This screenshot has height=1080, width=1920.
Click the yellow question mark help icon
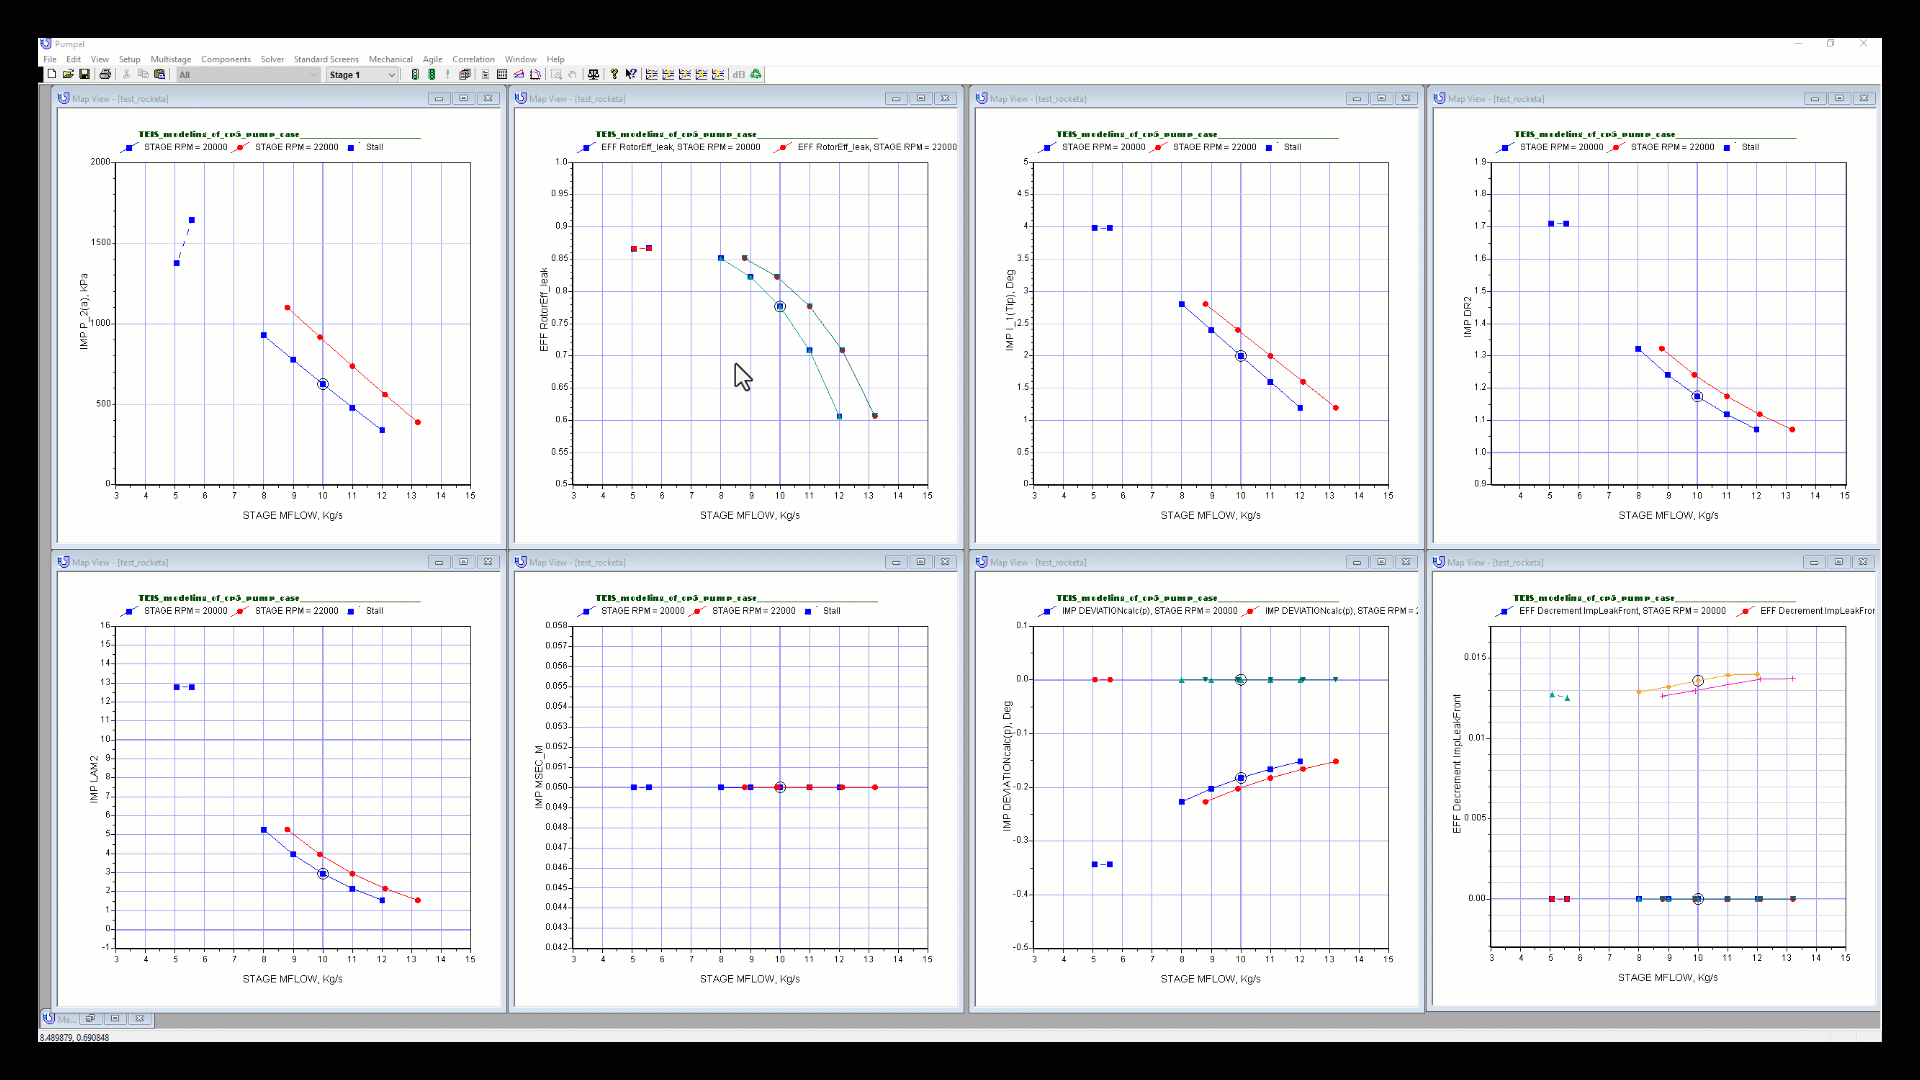coord(614,74)
